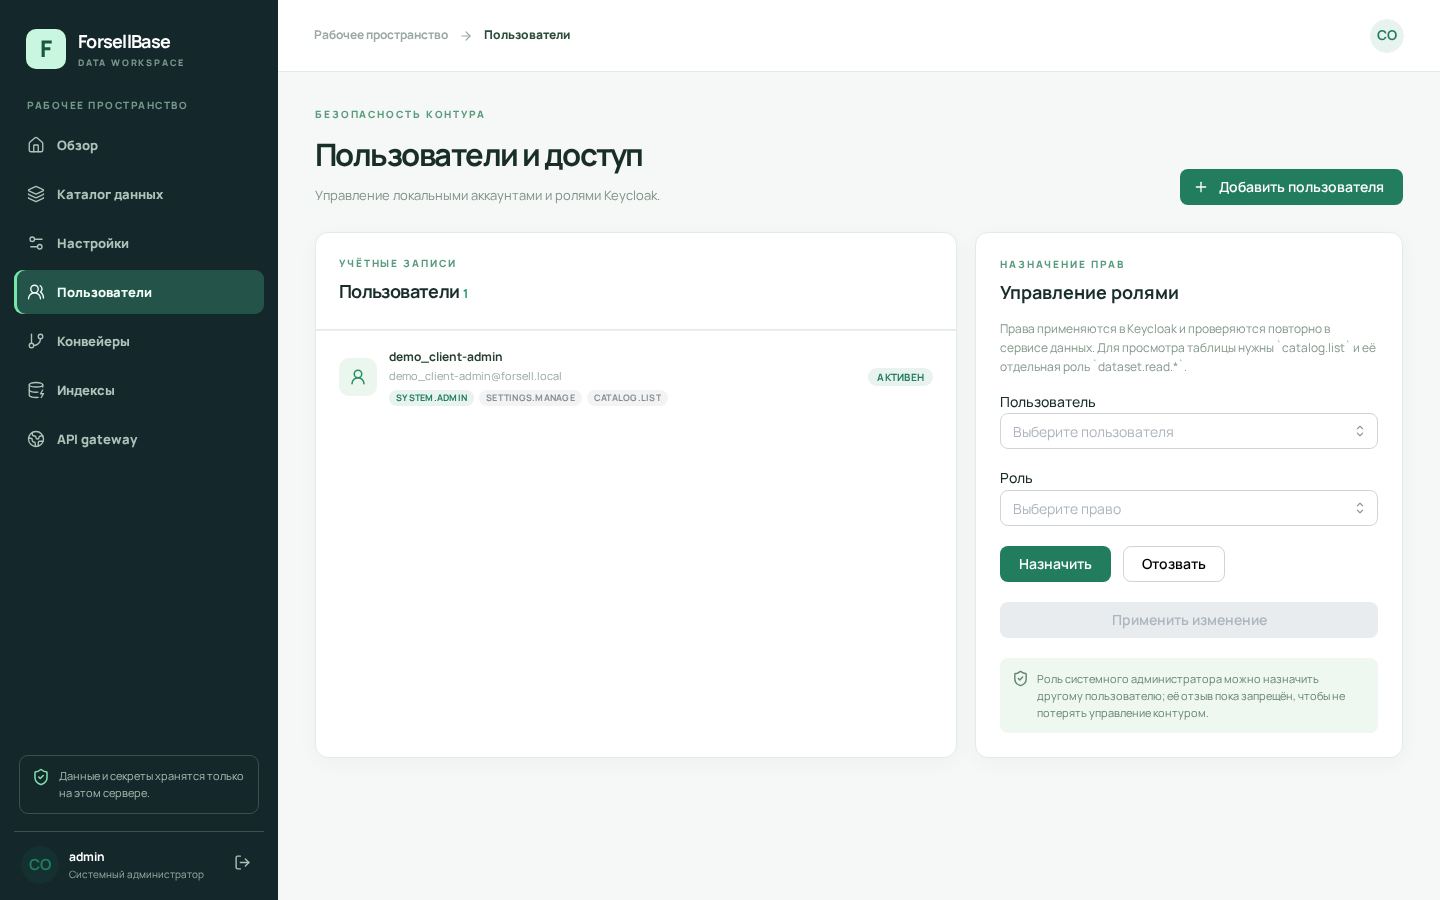
Task: Click the Каталог данных layers icon
Action: tap(36, 194)
